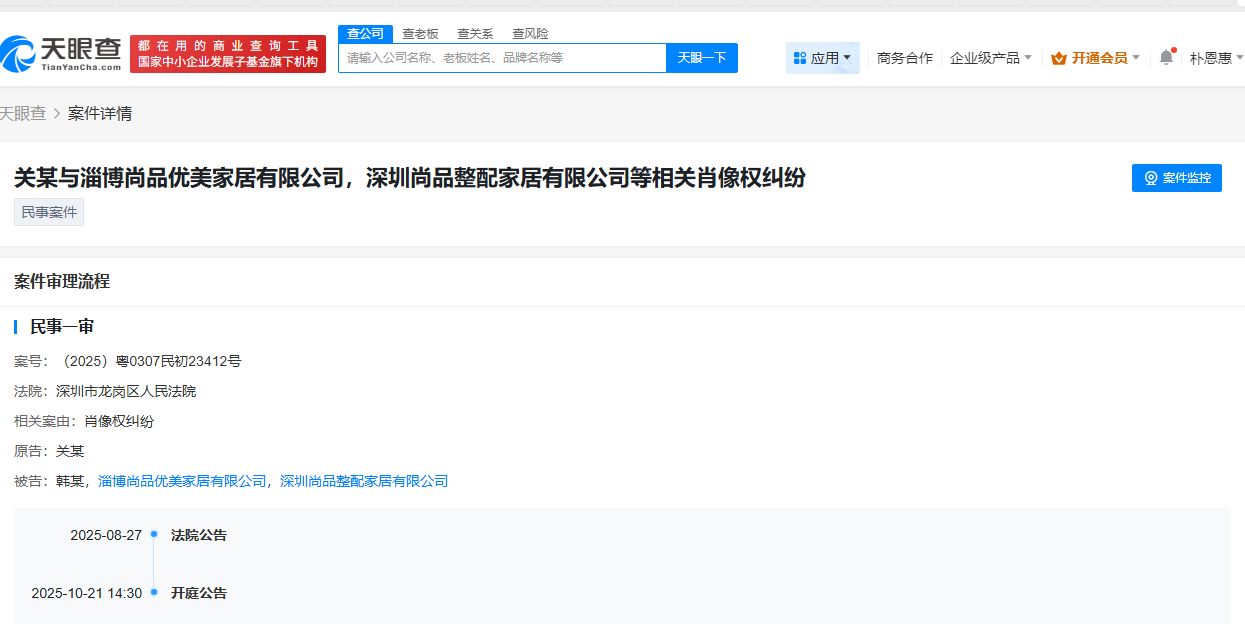Select plaintiff name 关某
1245x644 pixels.
coord(70,451)
